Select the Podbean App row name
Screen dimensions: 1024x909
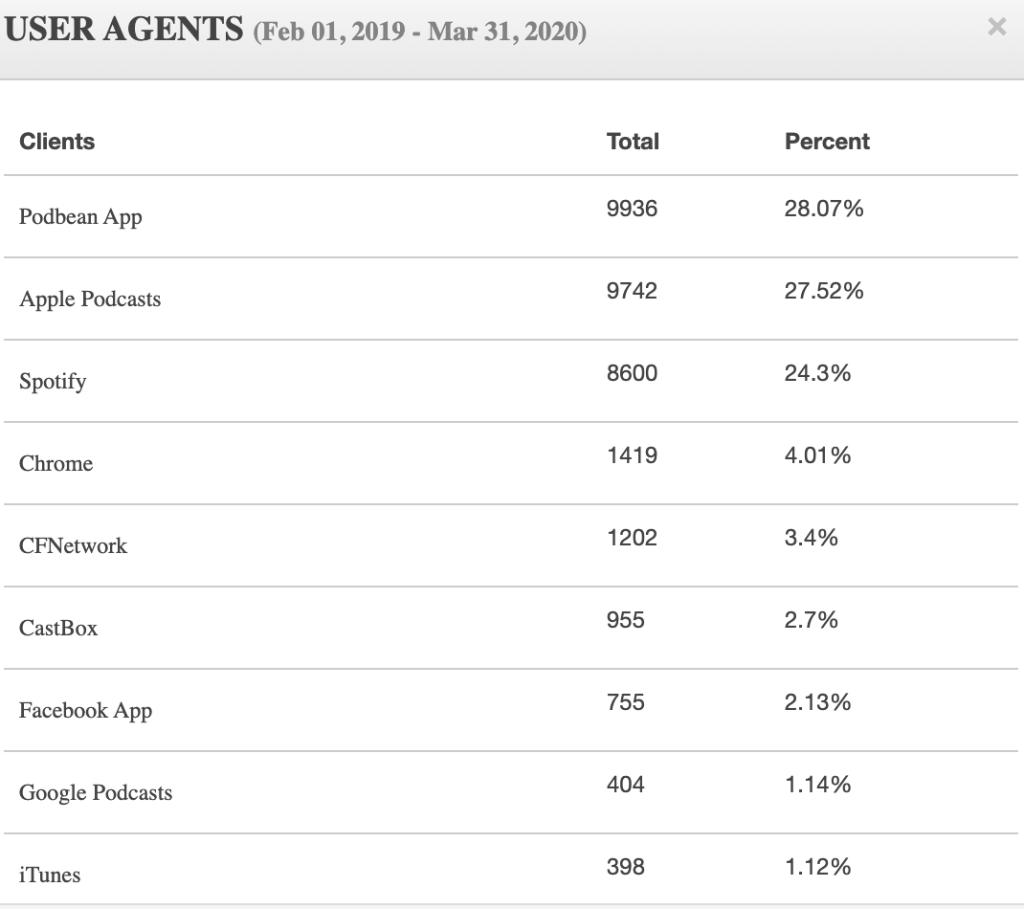tap(80, 217)
